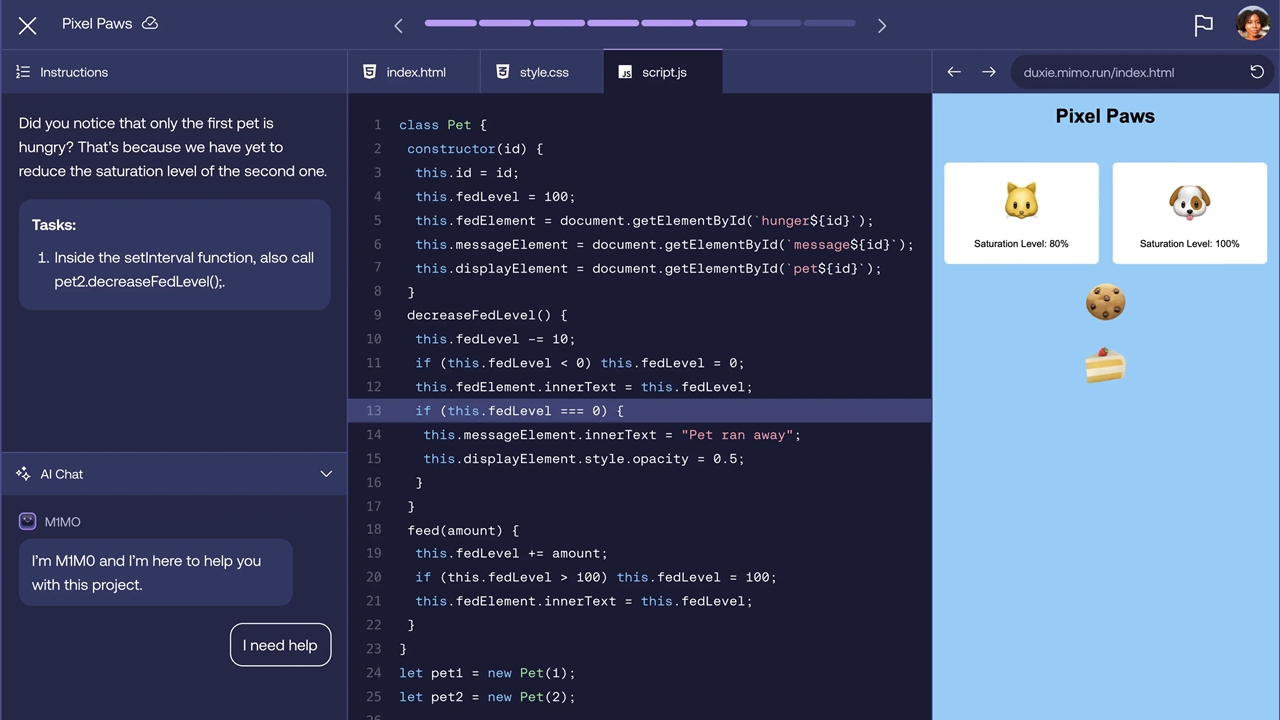The width and height of the screenshot is (1280, 720).
Task: Go to the previous lesson step arrow
Action: click(x=398, y=26)
